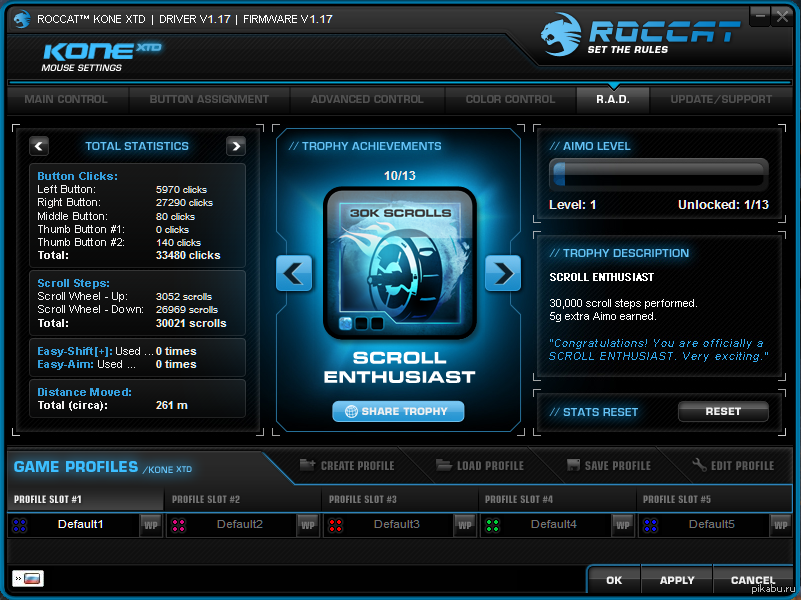
Task: Reset stats with the Reset button
Action: point(723,411)
